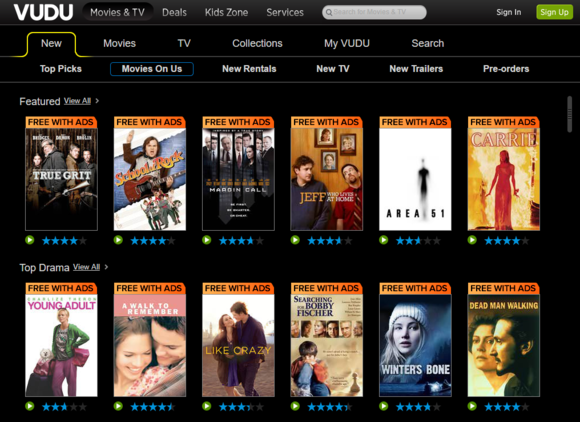580x422 pixels.
Task: Expand Top Drama section with arrow chevron
Action: coord(106,267)
